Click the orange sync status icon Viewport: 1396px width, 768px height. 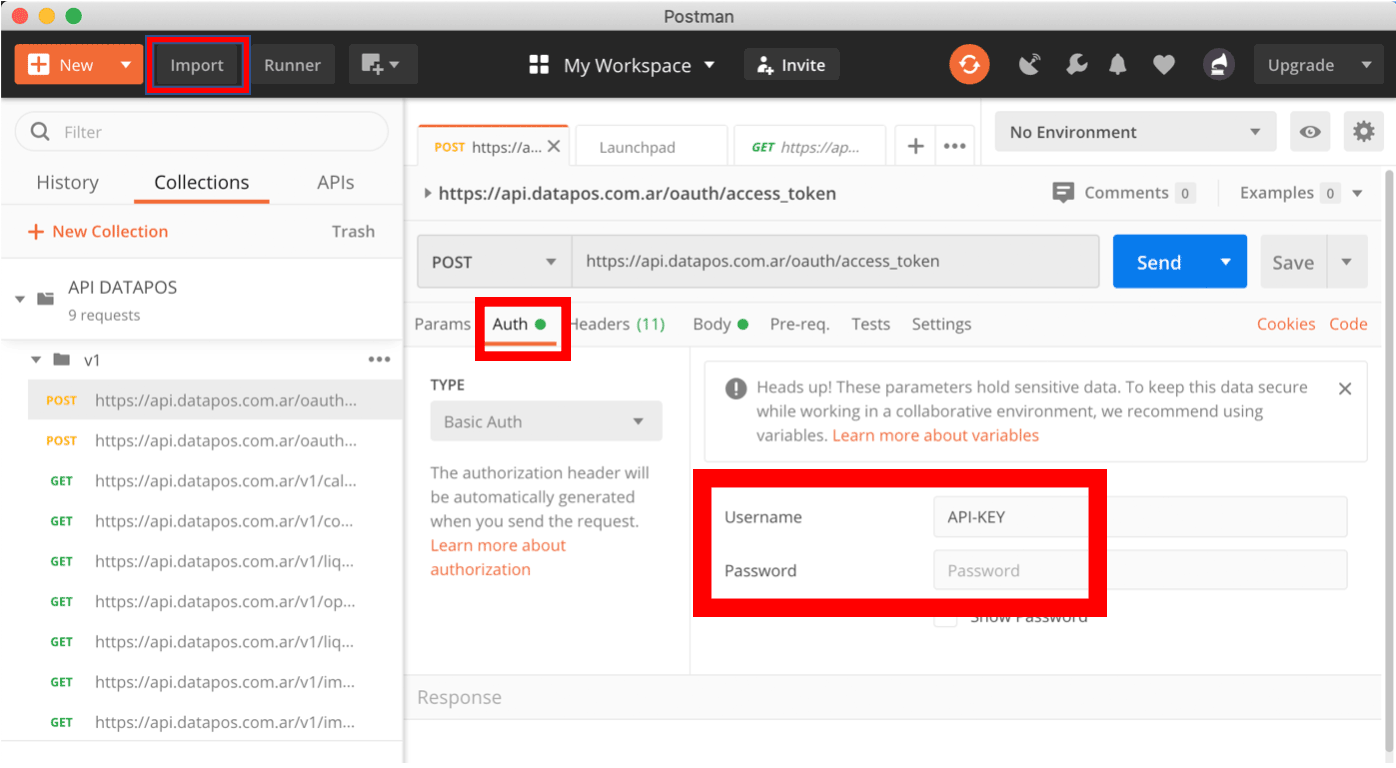(968, 65)
